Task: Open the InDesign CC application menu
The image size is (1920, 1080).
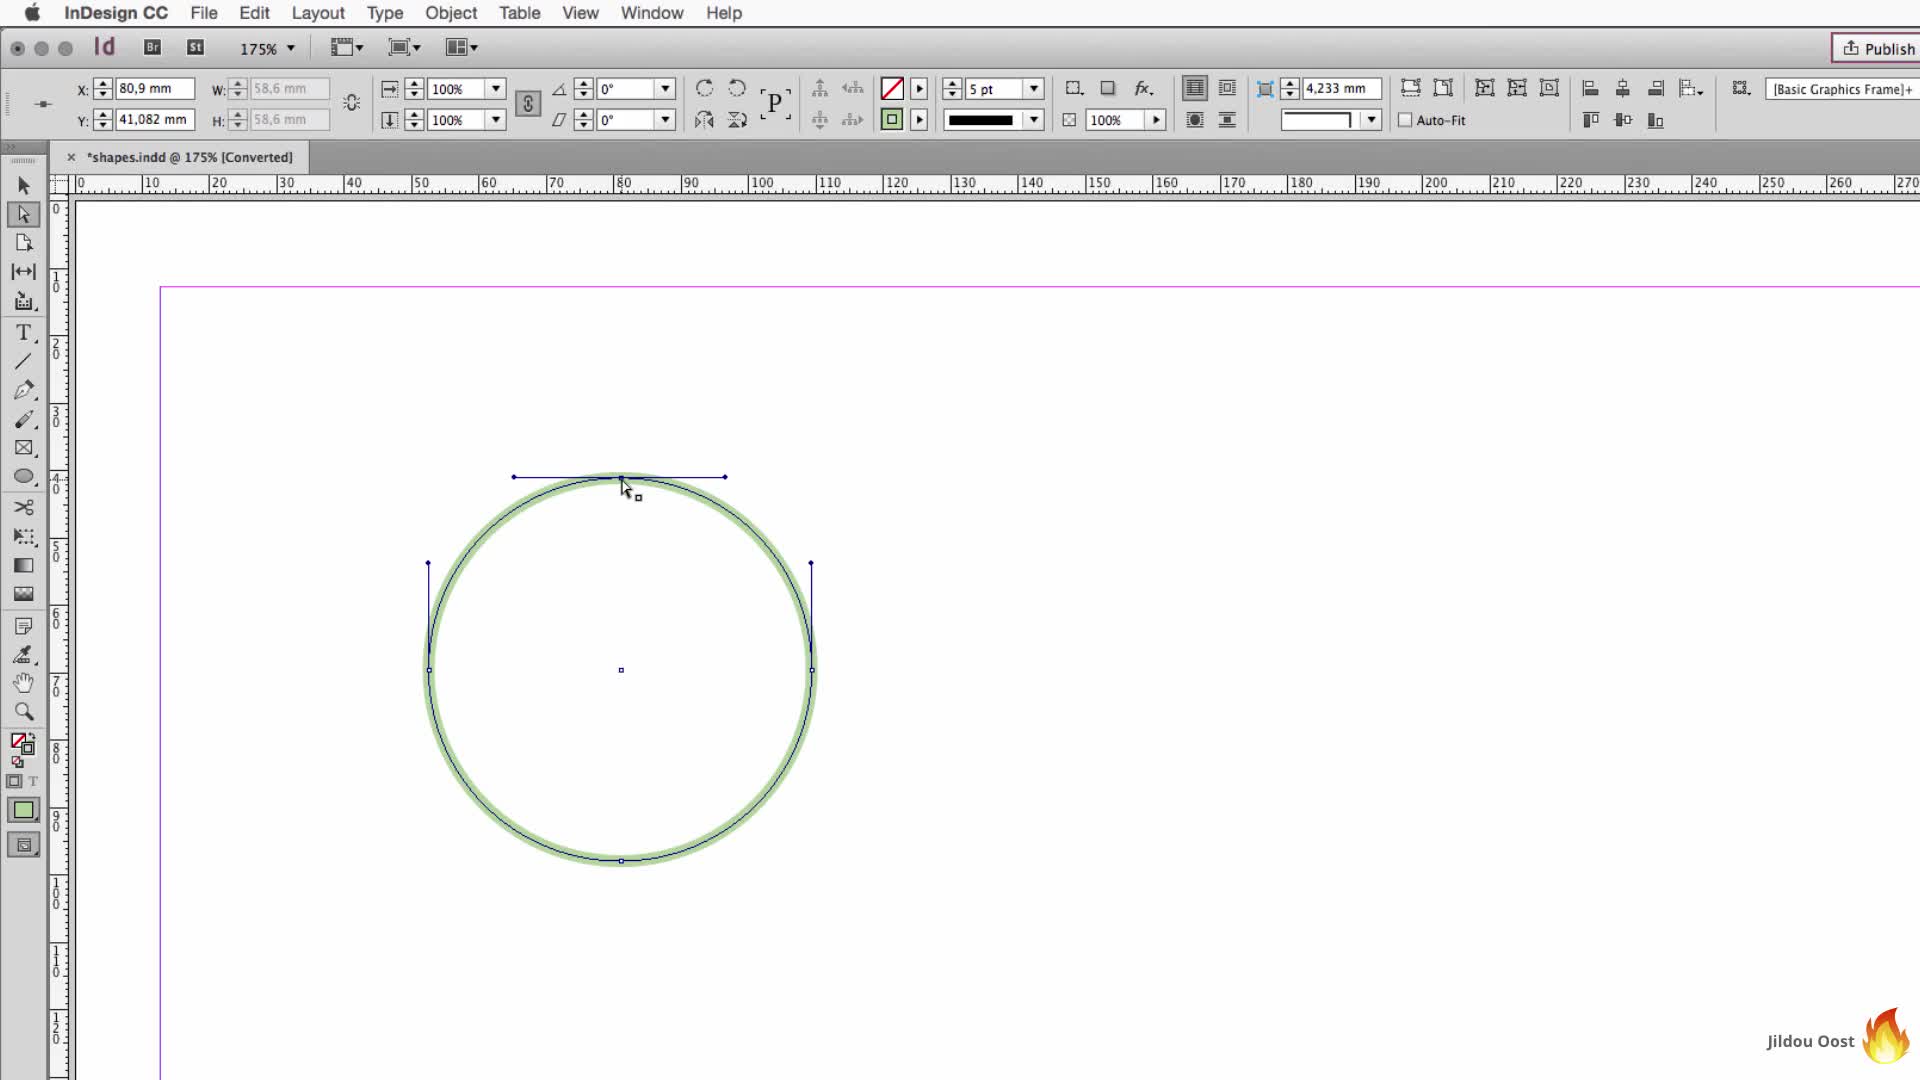Action: 116,13
